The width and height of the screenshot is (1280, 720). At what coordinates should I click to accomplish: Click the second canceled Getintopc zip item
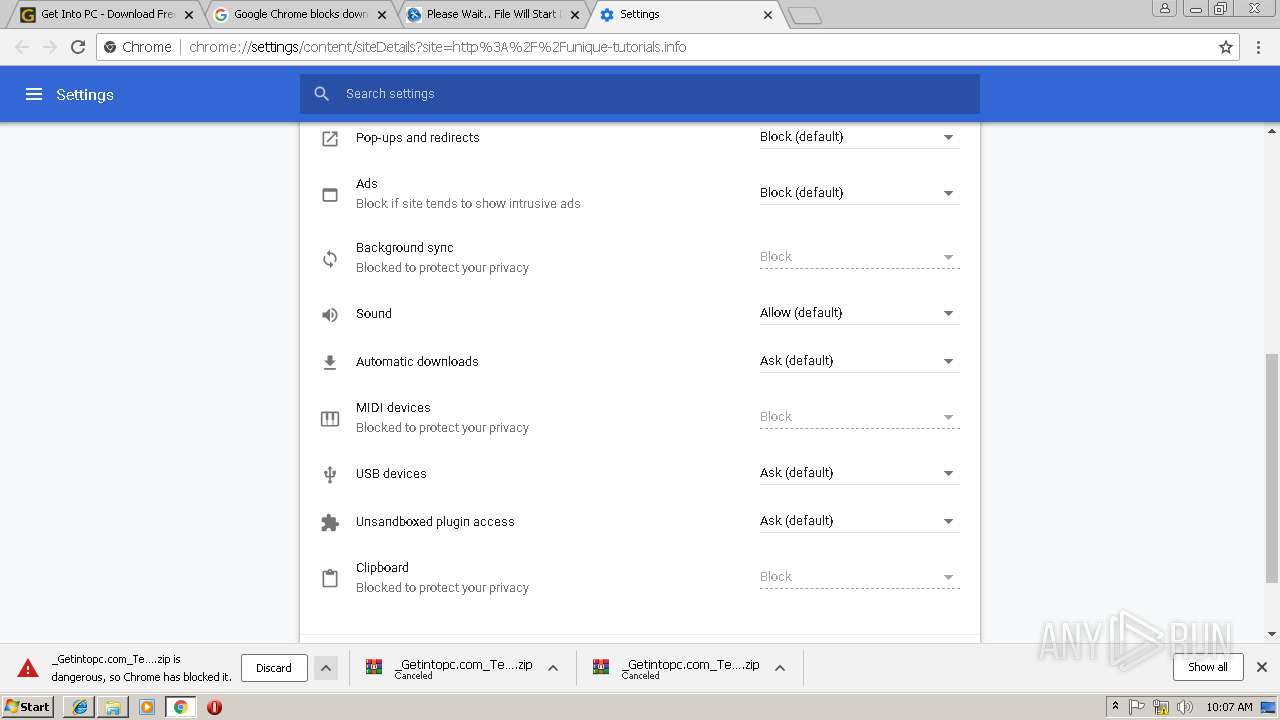tap(676, 668)
